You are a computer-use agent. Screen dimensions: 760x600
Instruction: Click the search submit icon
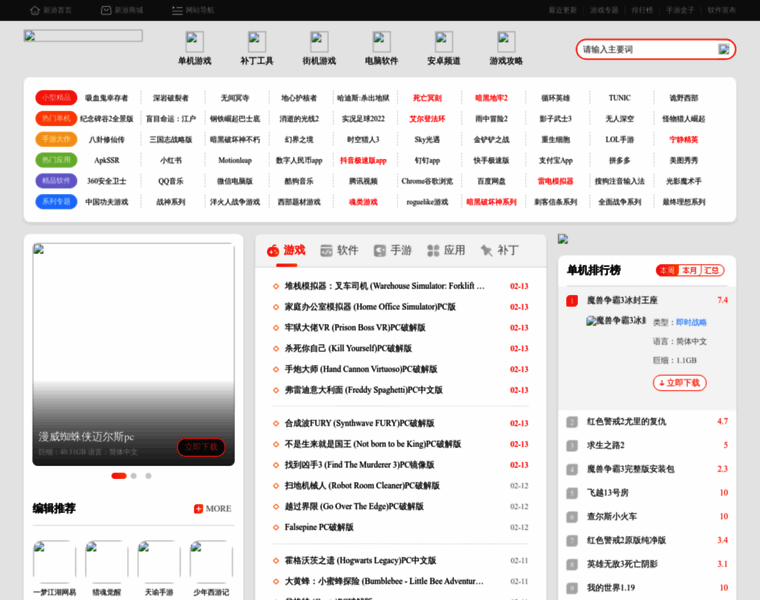724,49
